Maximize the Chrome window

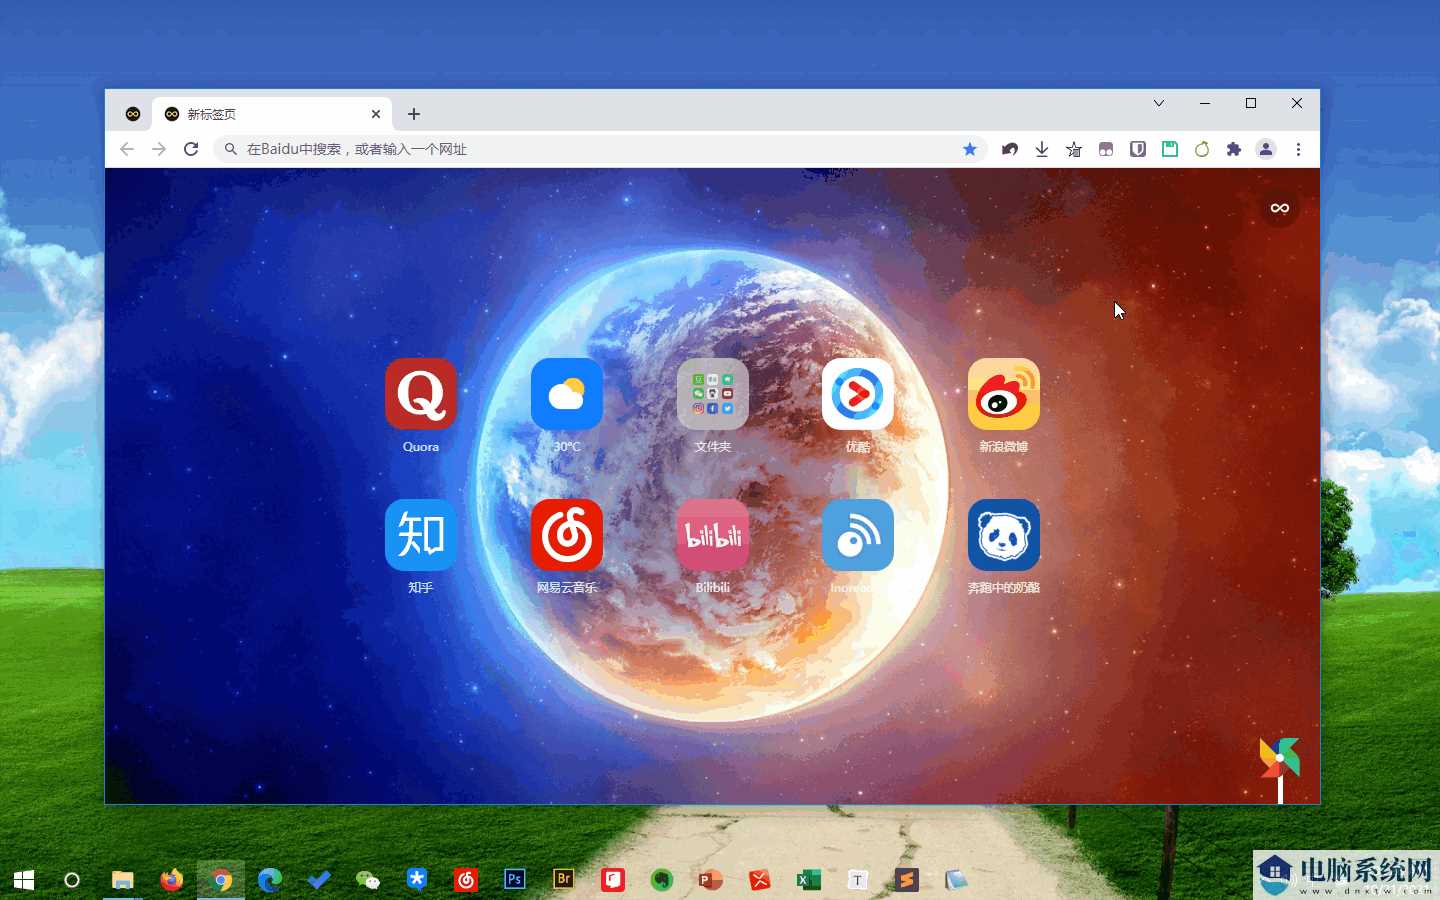(x=1251, y=103)
